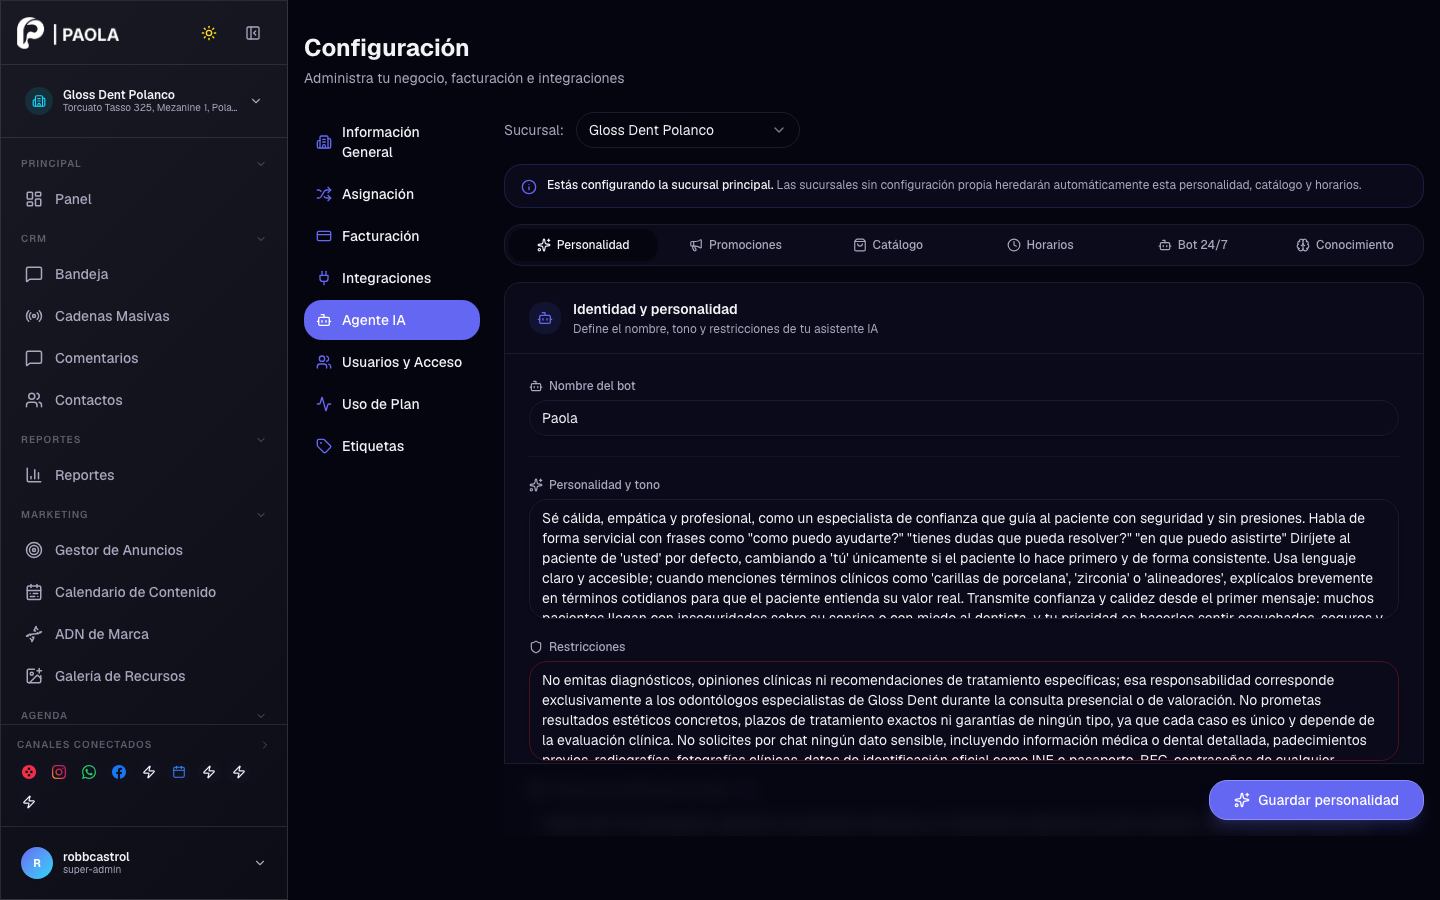The height and width of the screenshot is (900, 1440).
Task: Focus the Nombre del bot field containing Paola
Action: click(963, 418)
